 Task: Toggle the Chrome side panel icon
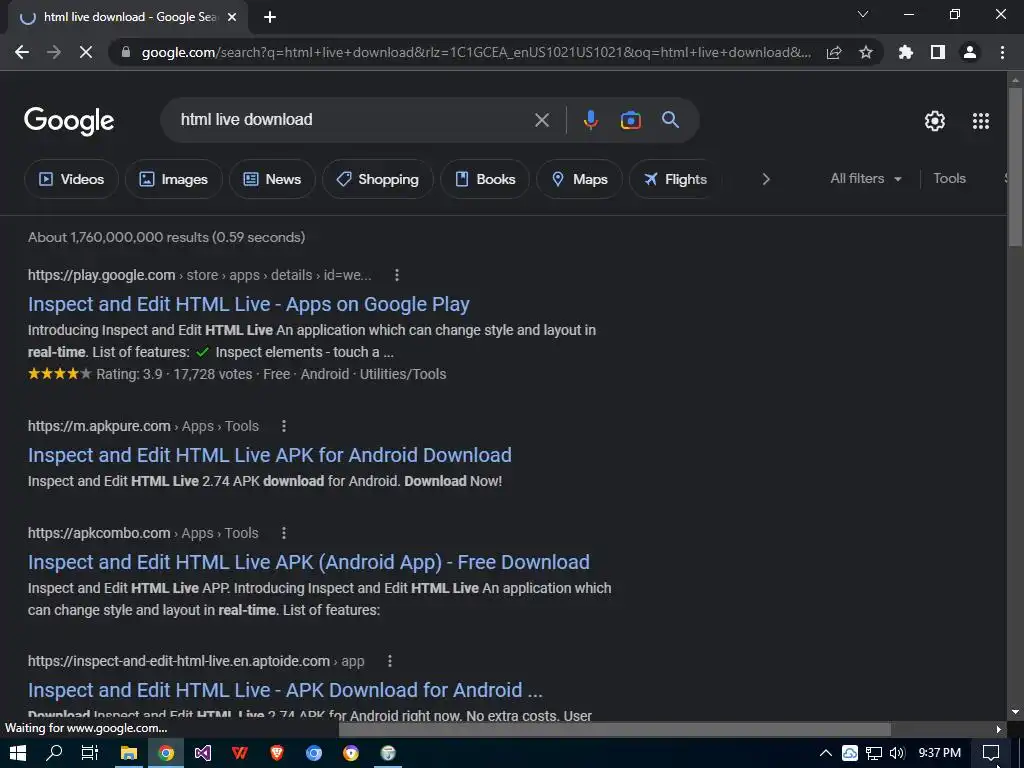pyautogui.click(x=938, y=52)
